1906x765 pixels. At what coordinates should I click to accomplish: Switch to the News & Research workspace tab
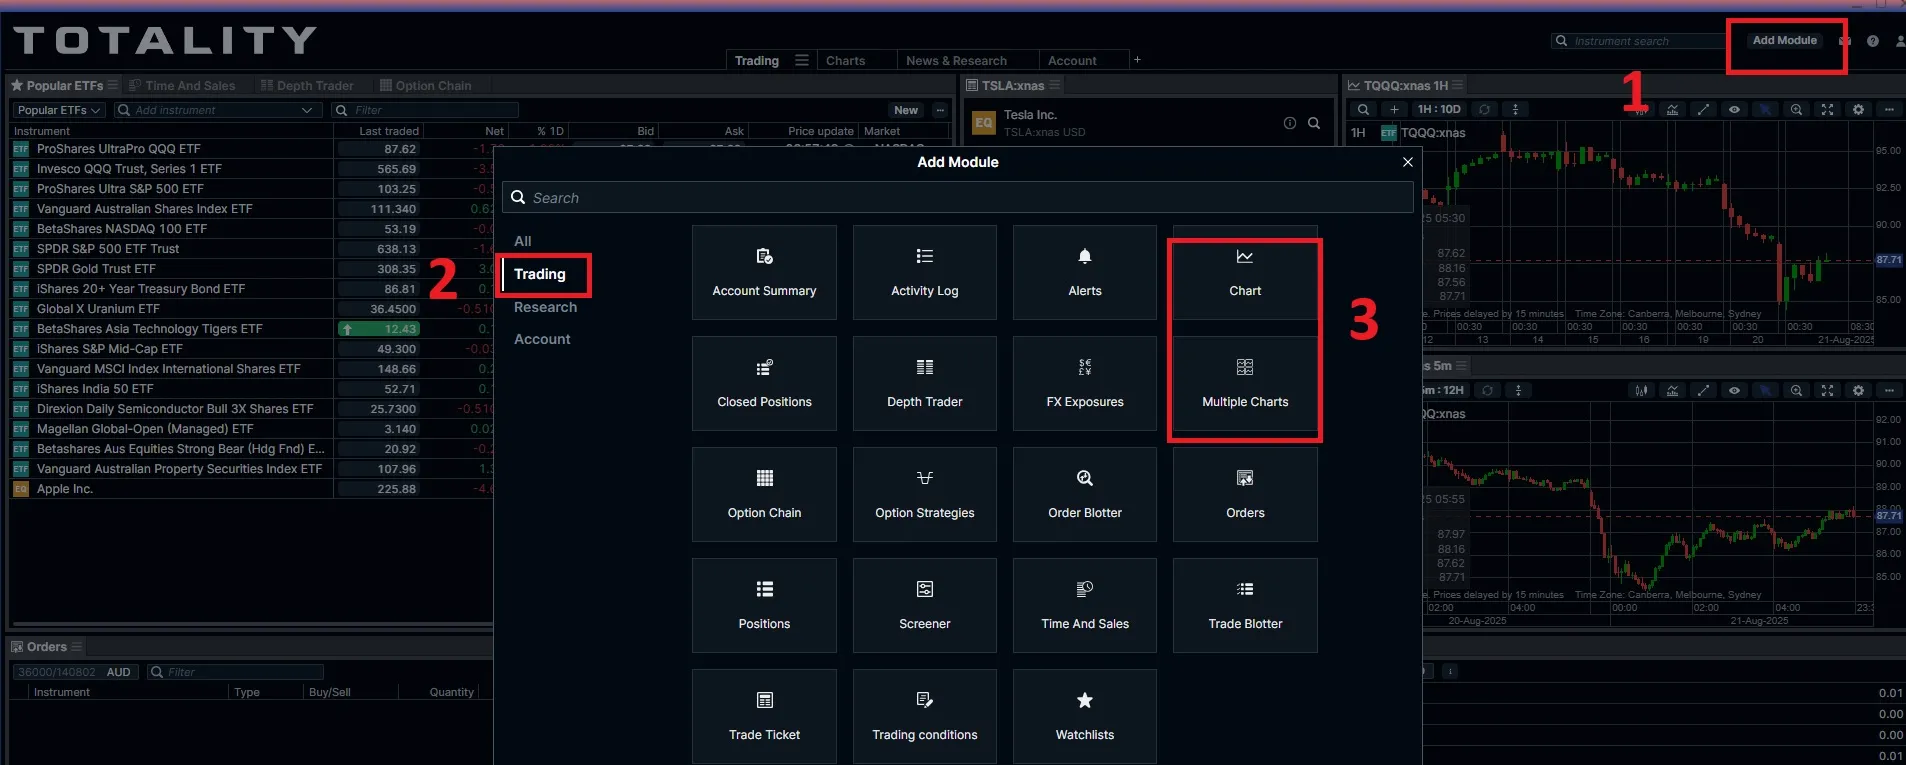tap(956, 61)
